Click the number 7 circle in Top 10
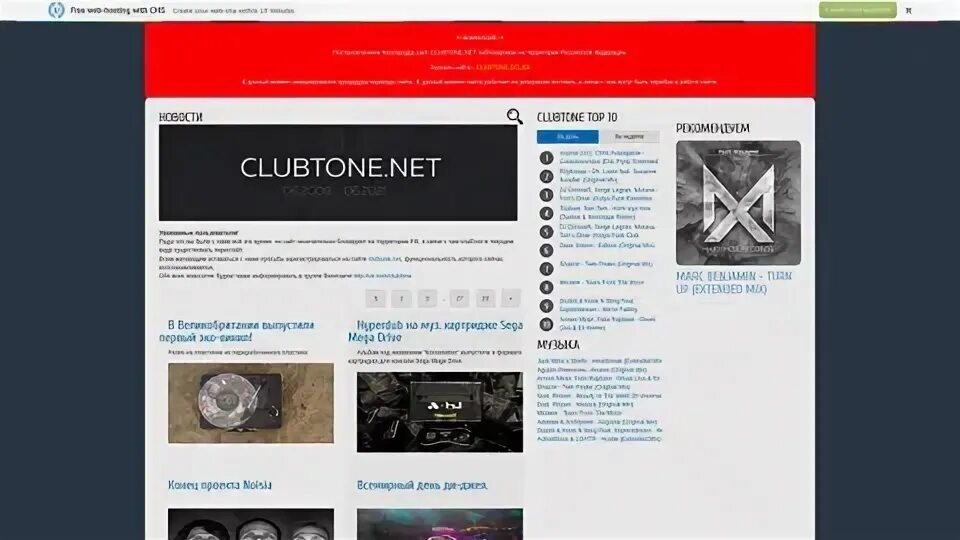The width and height of the screenshot is (960, 540). pyautogui.click(x=546, y=268)
